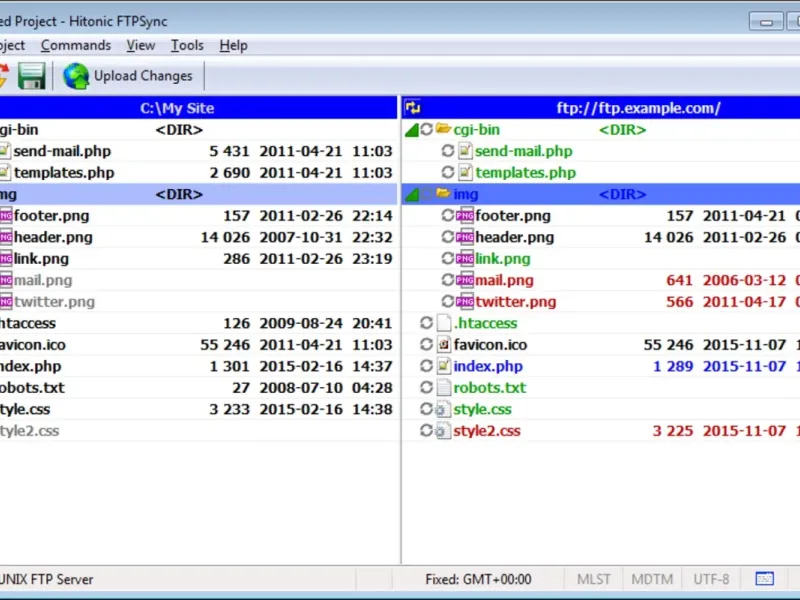Image resolution: width=800 pixels, height=600 pixels.
Task: Toggle the MLST status bar indicator
Action: point(594,579)
